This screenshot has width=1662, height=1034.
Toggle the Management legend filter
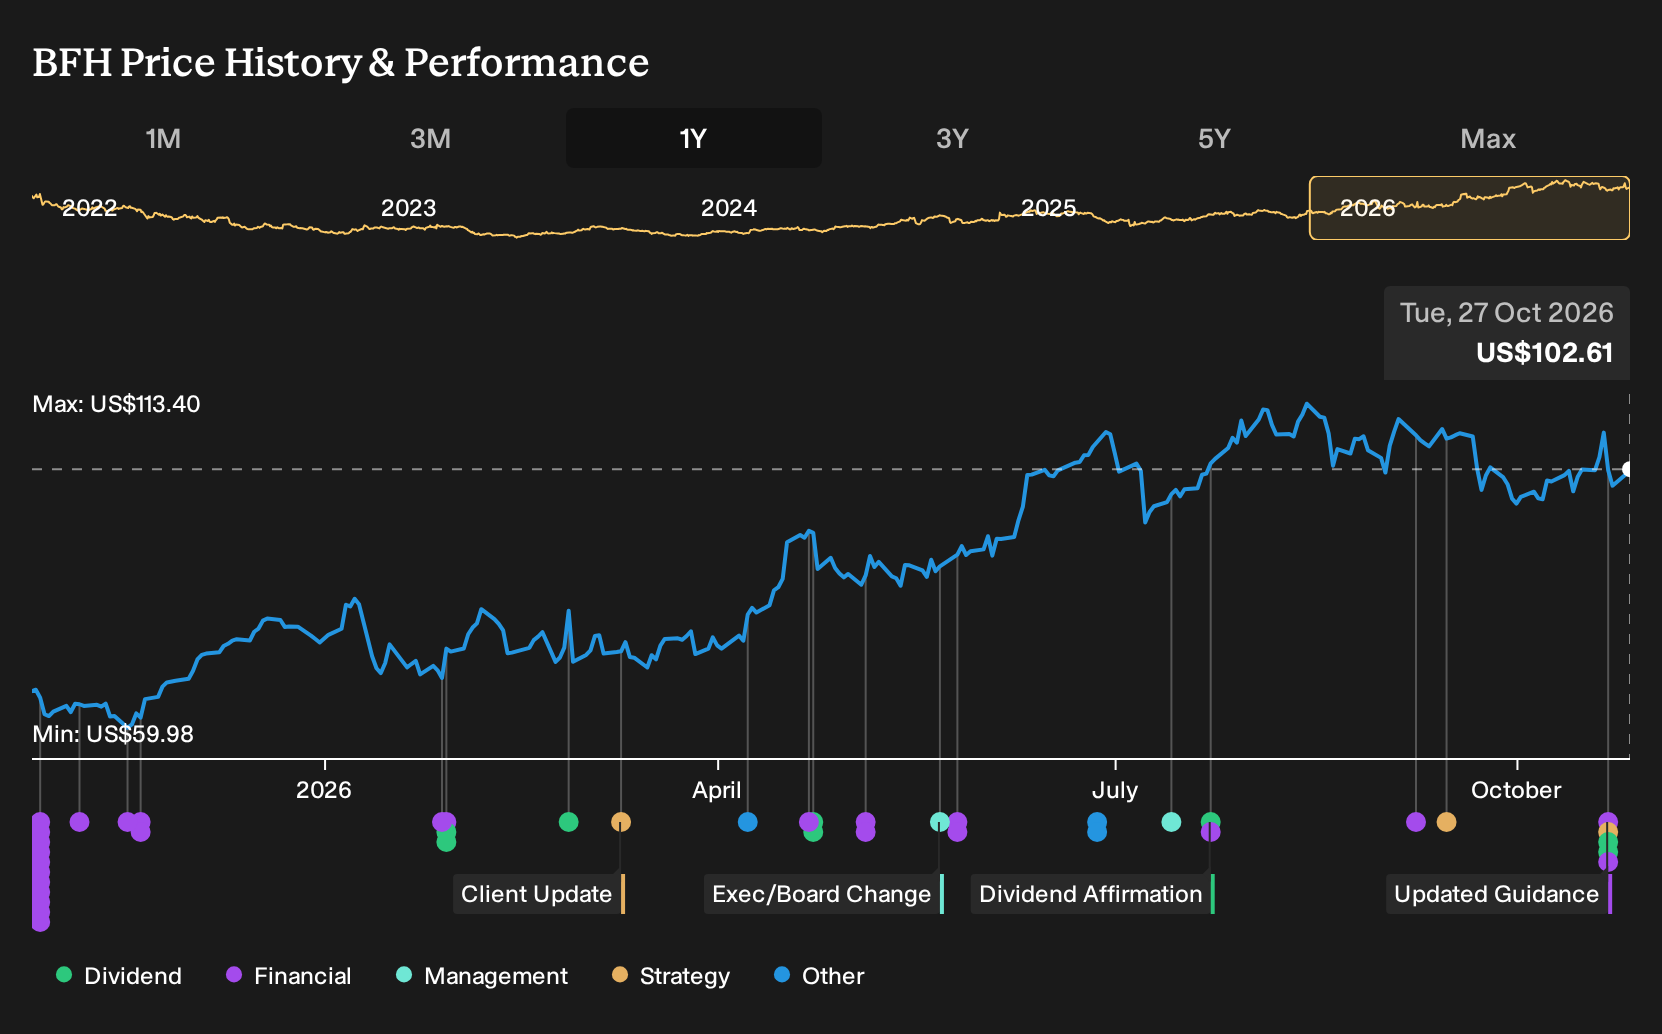tap(482, 975)
